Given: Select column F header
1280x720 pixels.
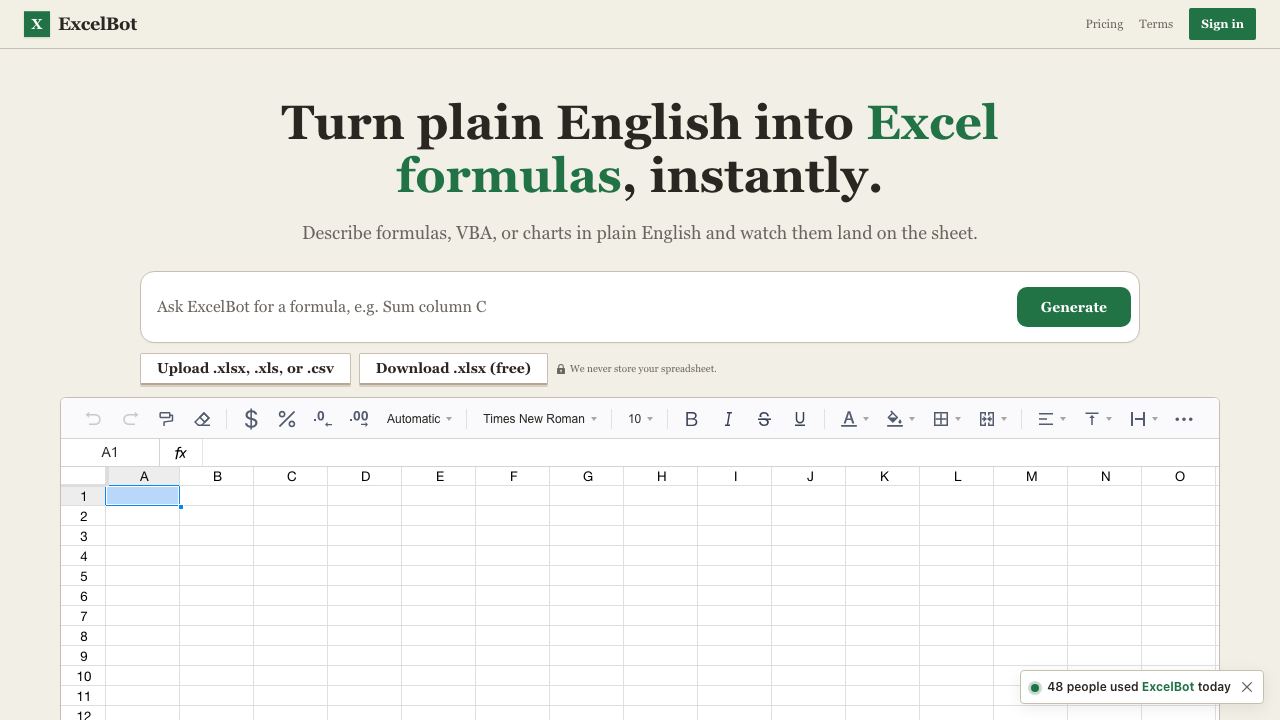Looking at the screenshot, I should pyautogui.click(x=513, y=476).
